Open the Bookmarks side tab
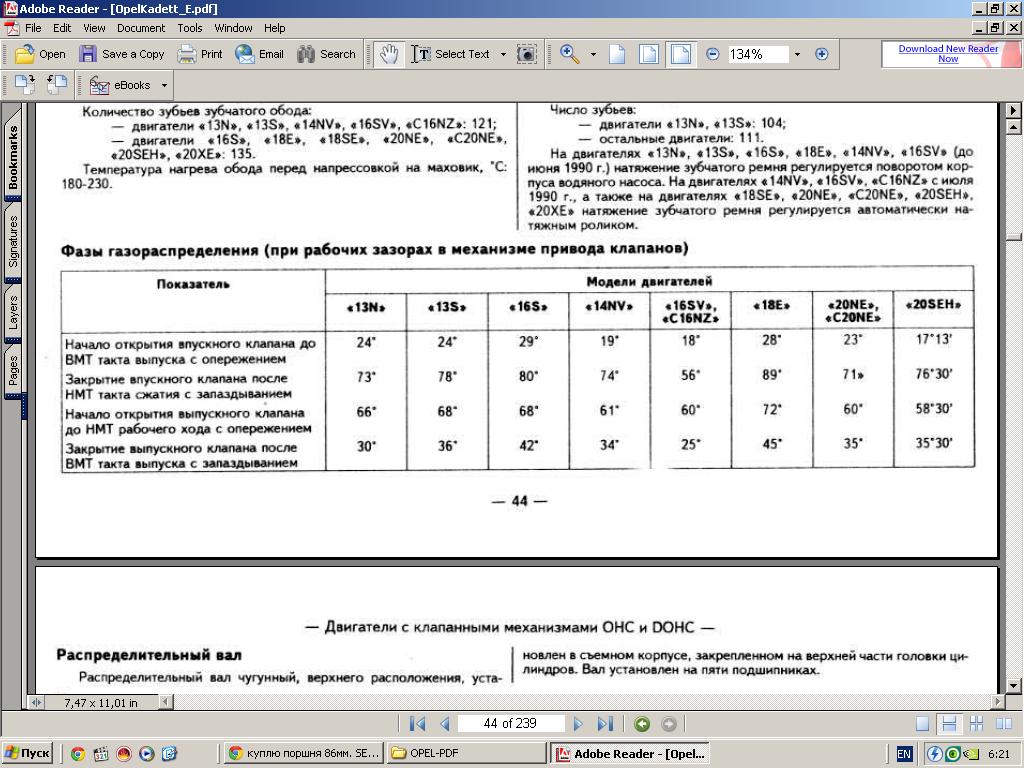 point(13,158)
